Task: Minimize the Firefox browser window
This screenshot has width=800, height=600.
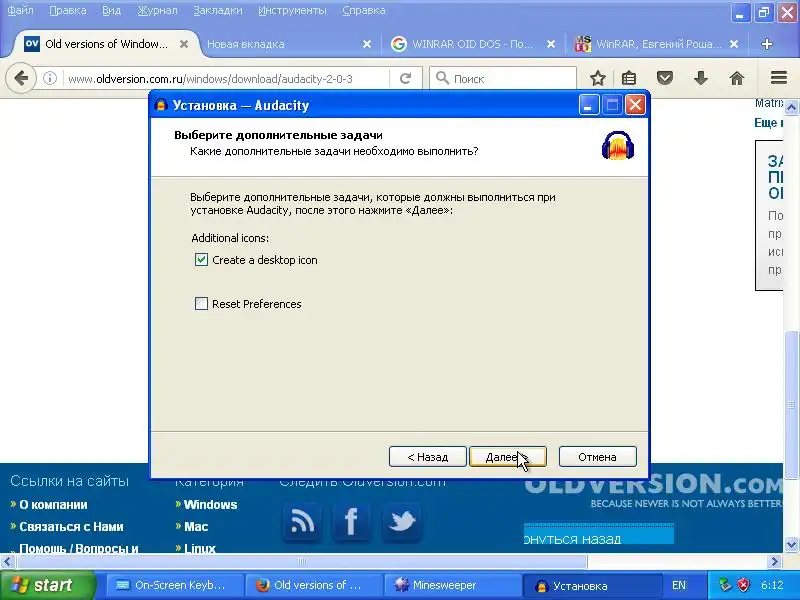Action: click(x=740, y=13)
